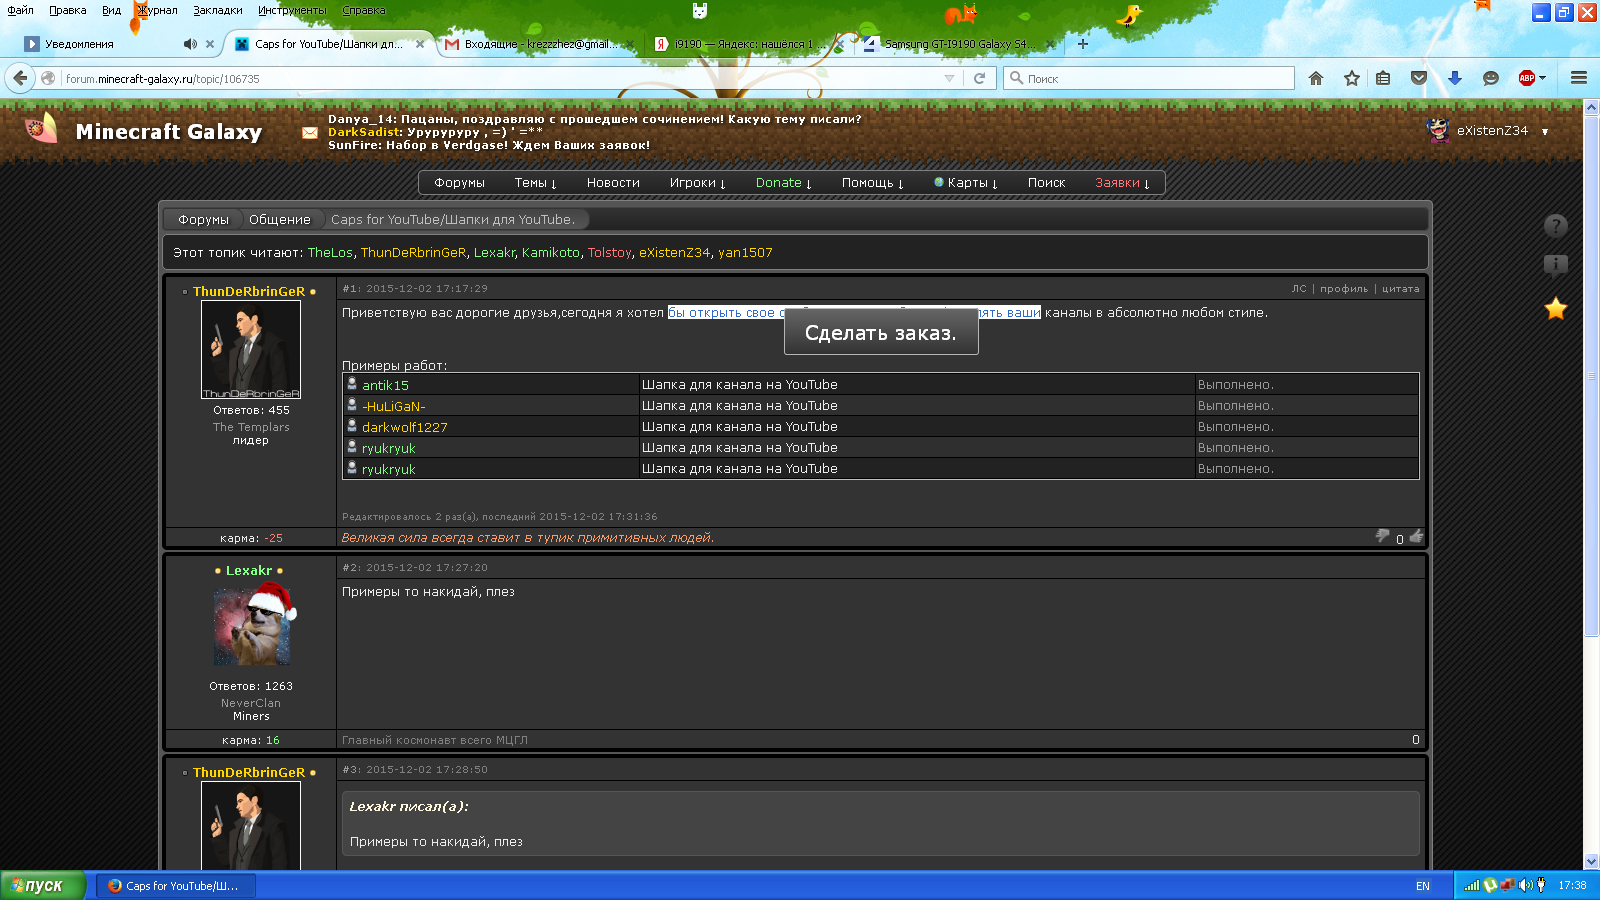Image resolution: width=1600 pixels, height=900 pixels.
Task: Open the Новости nav link
Action: [x=613, y=183]
